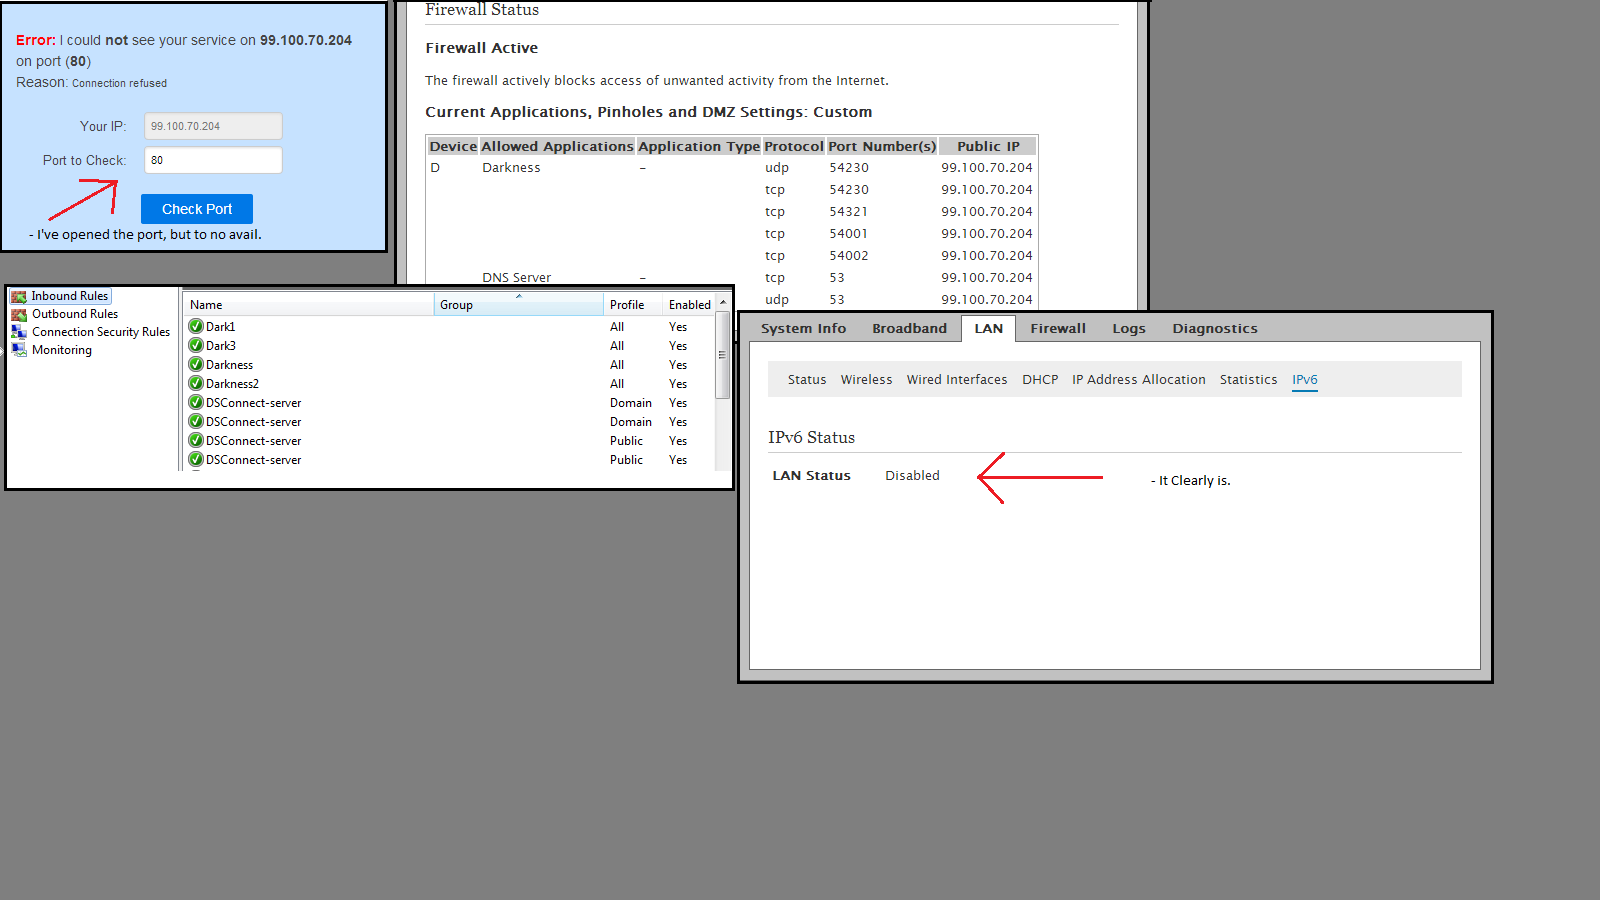Open the DHCP sub-page link
The width and height of the screenshot is (1600, 900).
pyautogui.click(x=1040, y=380)
